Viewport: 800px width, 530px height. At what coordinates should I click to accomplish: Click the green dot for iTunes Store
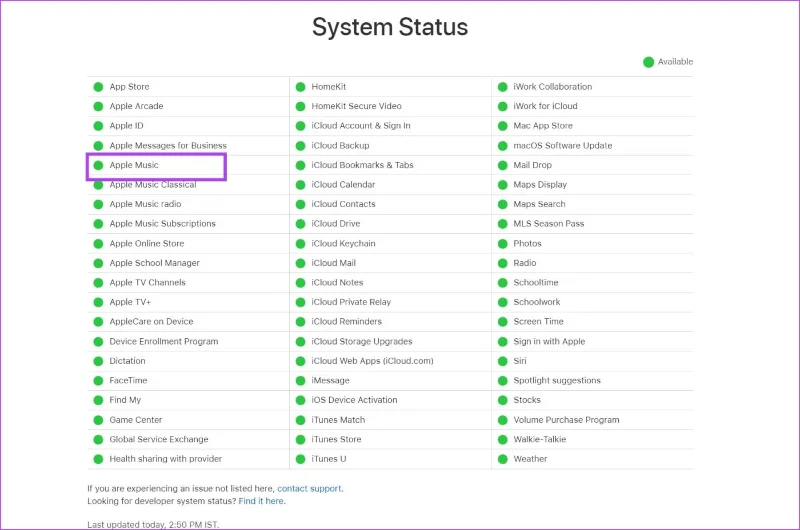[x=301, y=440]
